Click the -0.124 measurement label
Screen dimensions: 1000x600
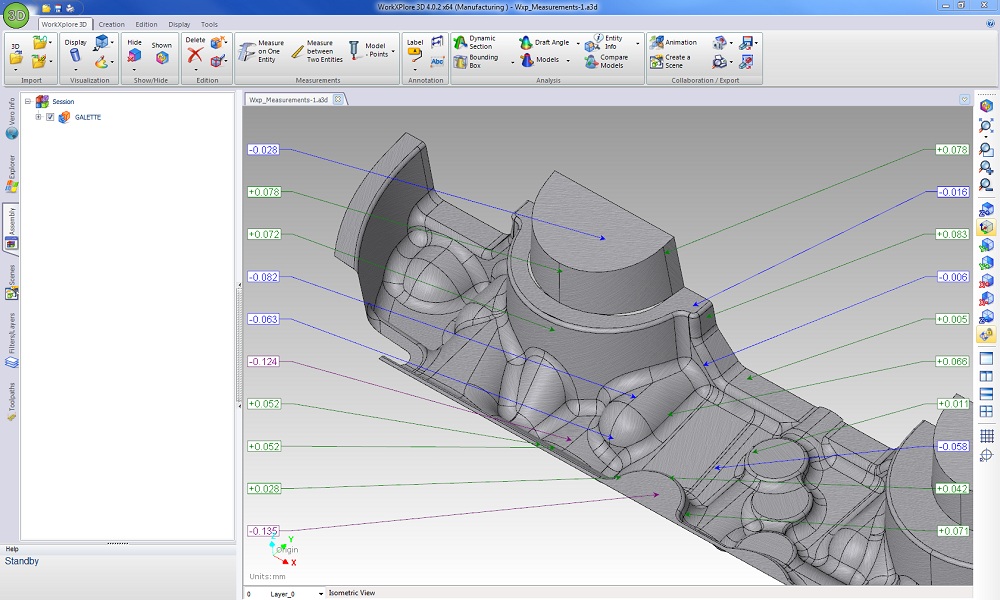pyautogui.click(x=264, y=361)
